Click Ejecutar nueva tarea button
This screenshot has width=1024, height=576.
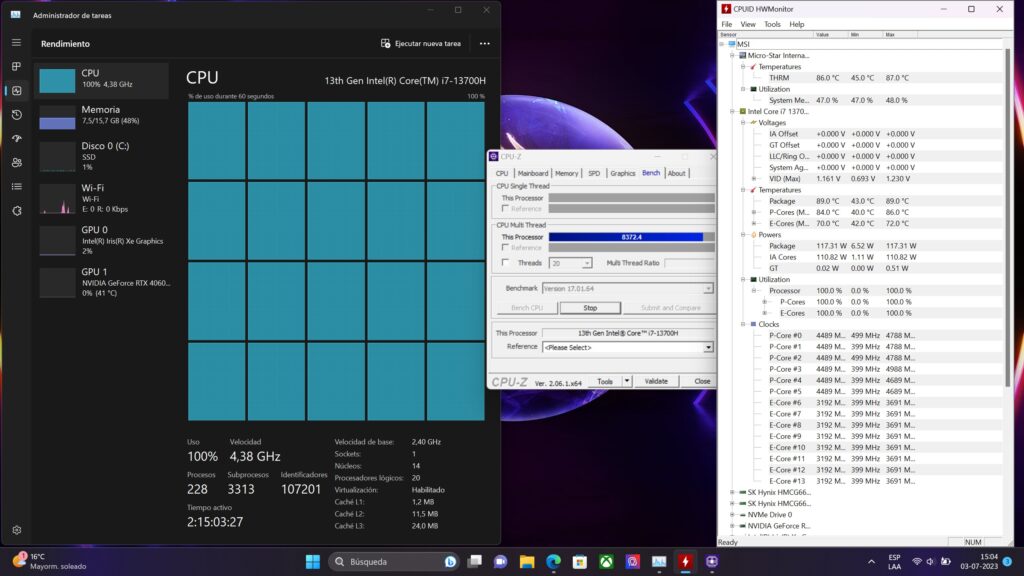coord(421,44)
